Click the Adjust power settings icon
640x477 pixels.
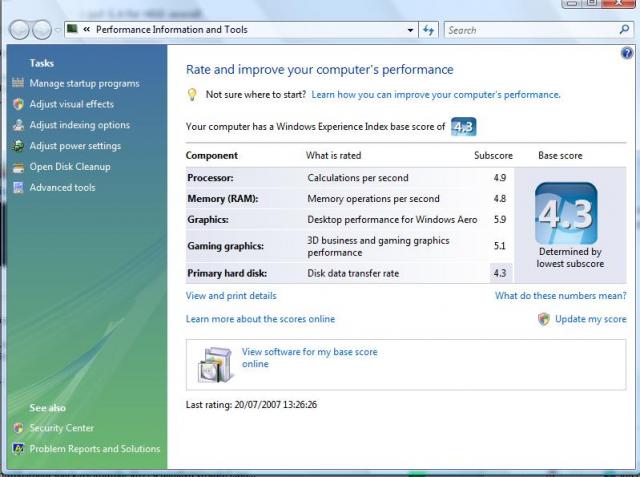pos(18,146)
